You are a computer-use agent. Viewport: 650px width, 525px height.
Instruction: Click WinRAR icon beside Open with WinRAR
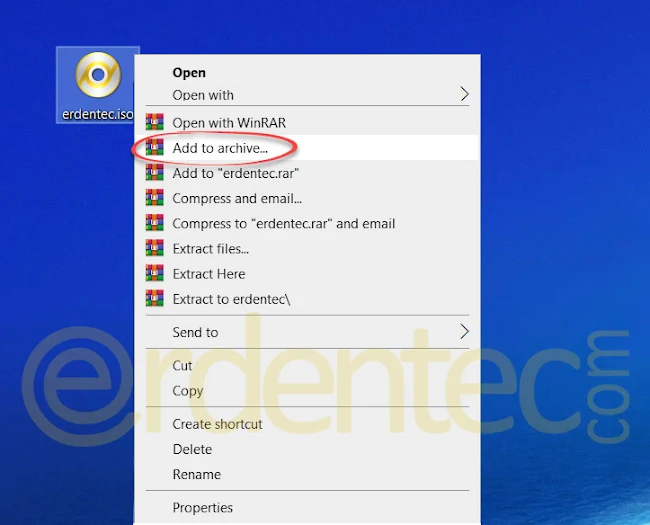155,122
